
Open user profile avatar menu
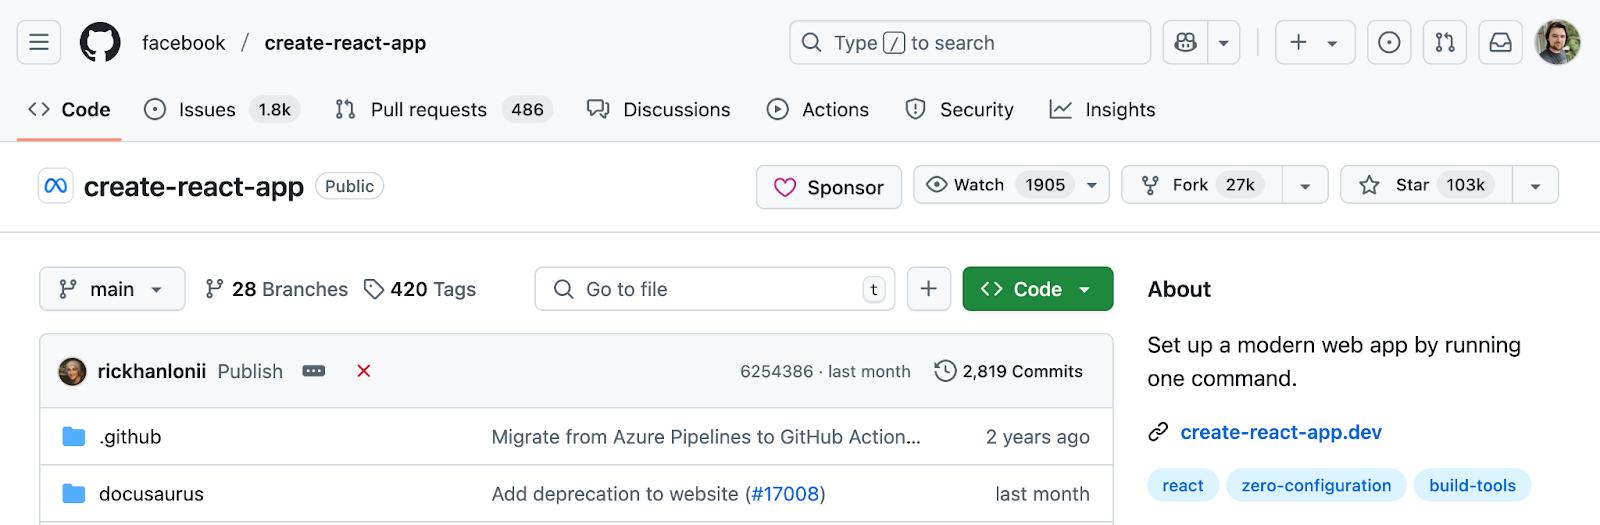click(1558, 42)
